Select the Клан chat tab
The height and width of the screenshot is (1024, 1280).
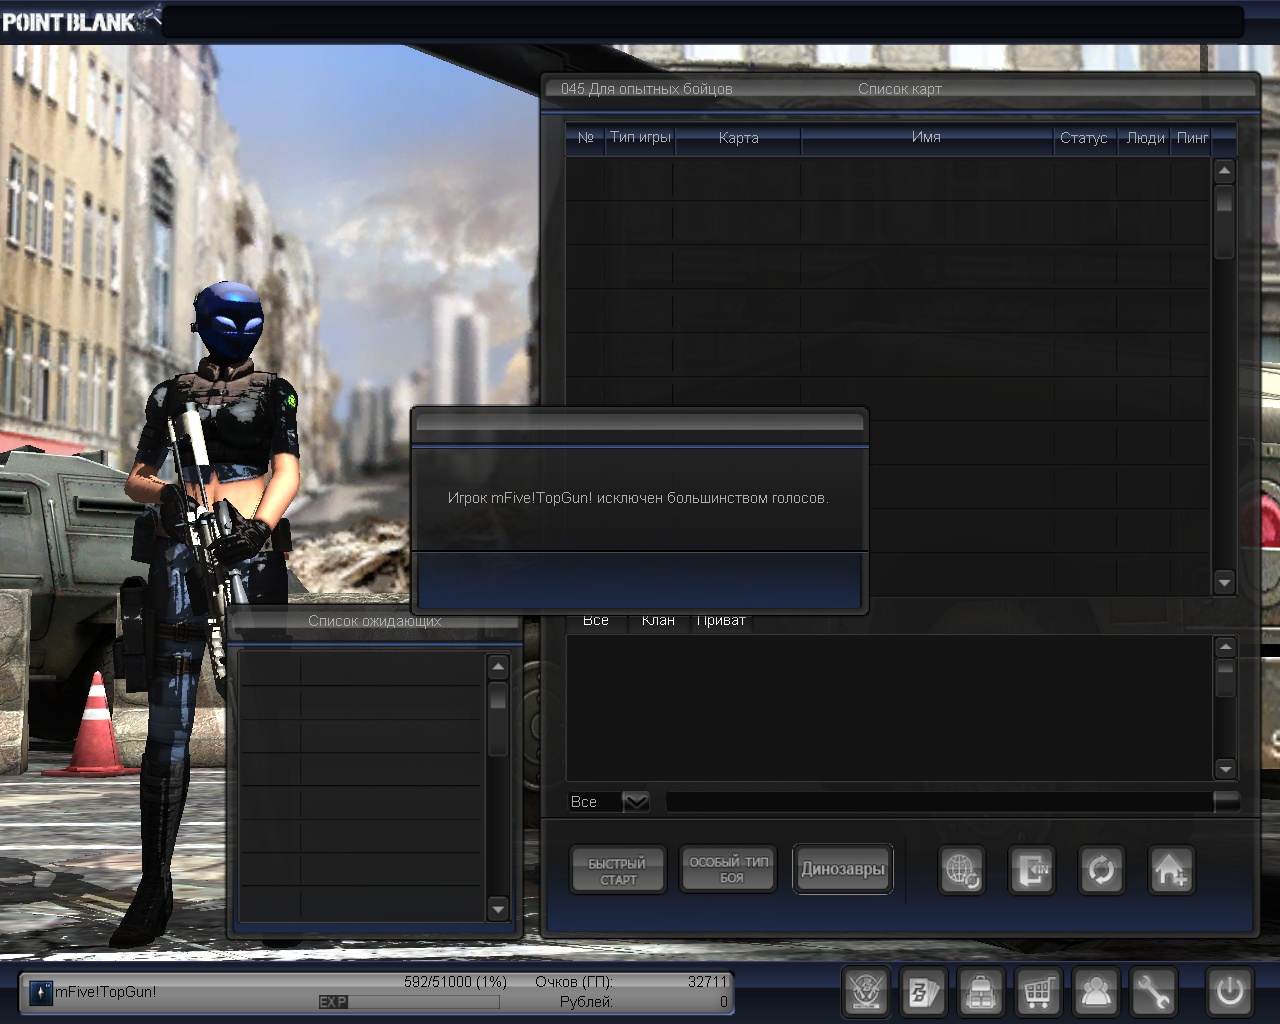tap(658, 621)
